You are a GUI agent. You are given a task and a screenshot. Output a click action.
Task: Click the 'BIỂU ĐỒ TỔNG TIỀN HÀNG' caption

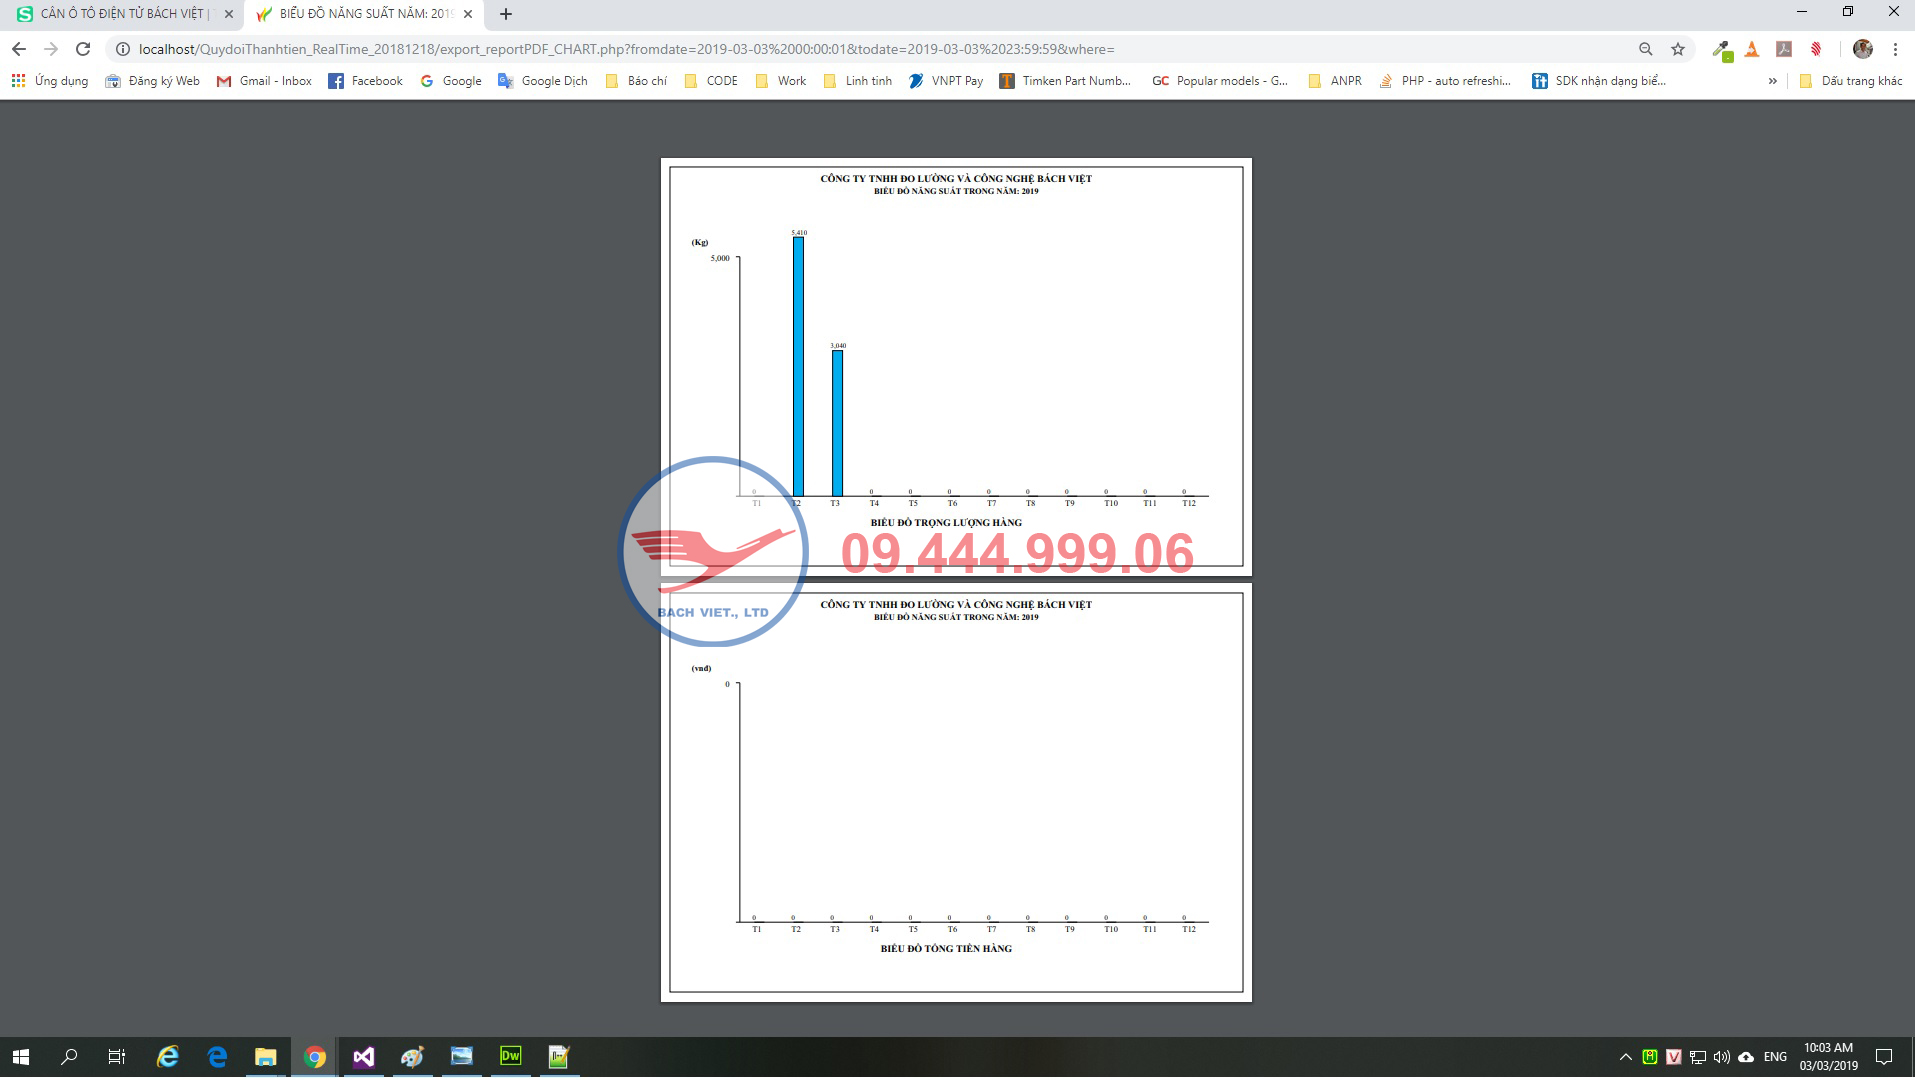946,949
